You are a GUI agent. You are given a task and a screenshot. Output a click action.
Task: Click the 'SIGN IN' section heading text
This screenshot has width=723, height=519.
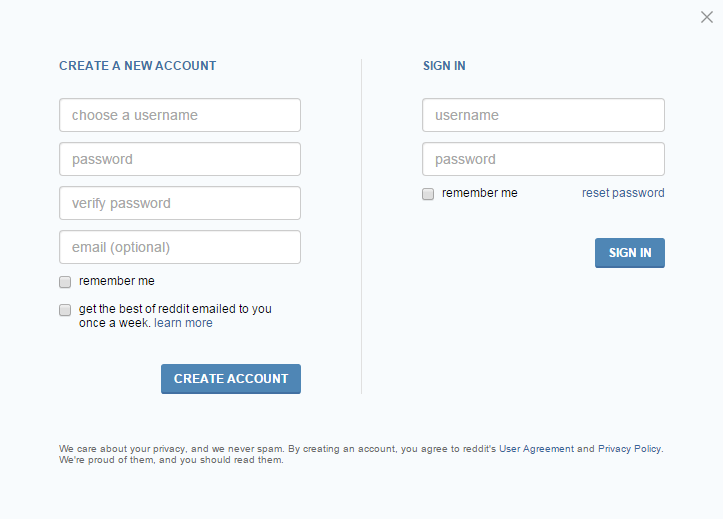click(x=444, y=66)
